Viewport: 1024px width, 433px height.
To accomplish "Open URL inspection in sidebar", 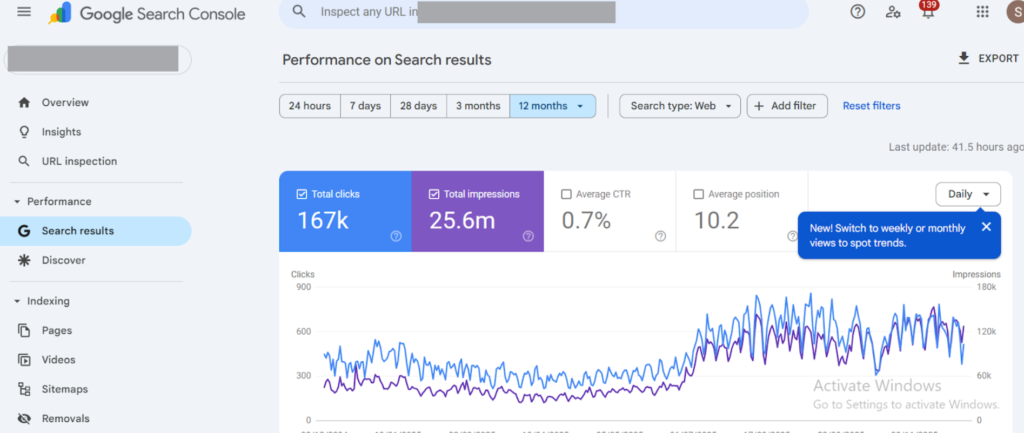I will 79,161.
